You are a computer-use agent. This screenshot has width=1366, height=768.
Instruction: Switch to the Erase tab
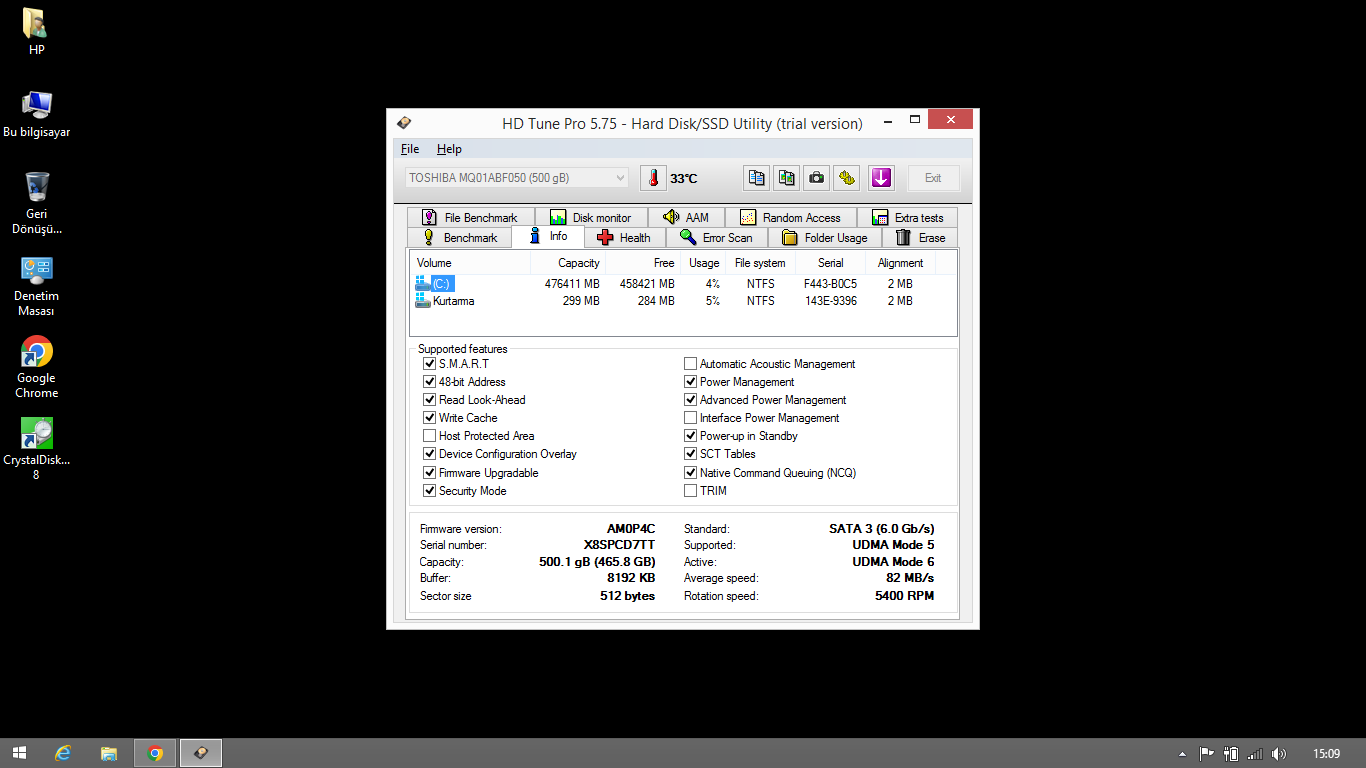pos(920,238)
